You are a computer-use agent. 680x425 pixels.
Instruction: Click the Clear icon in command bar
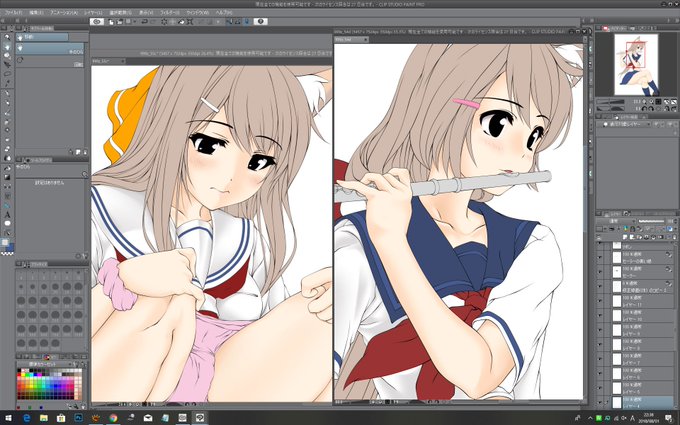pyautogui.click(x=164, y=22)
